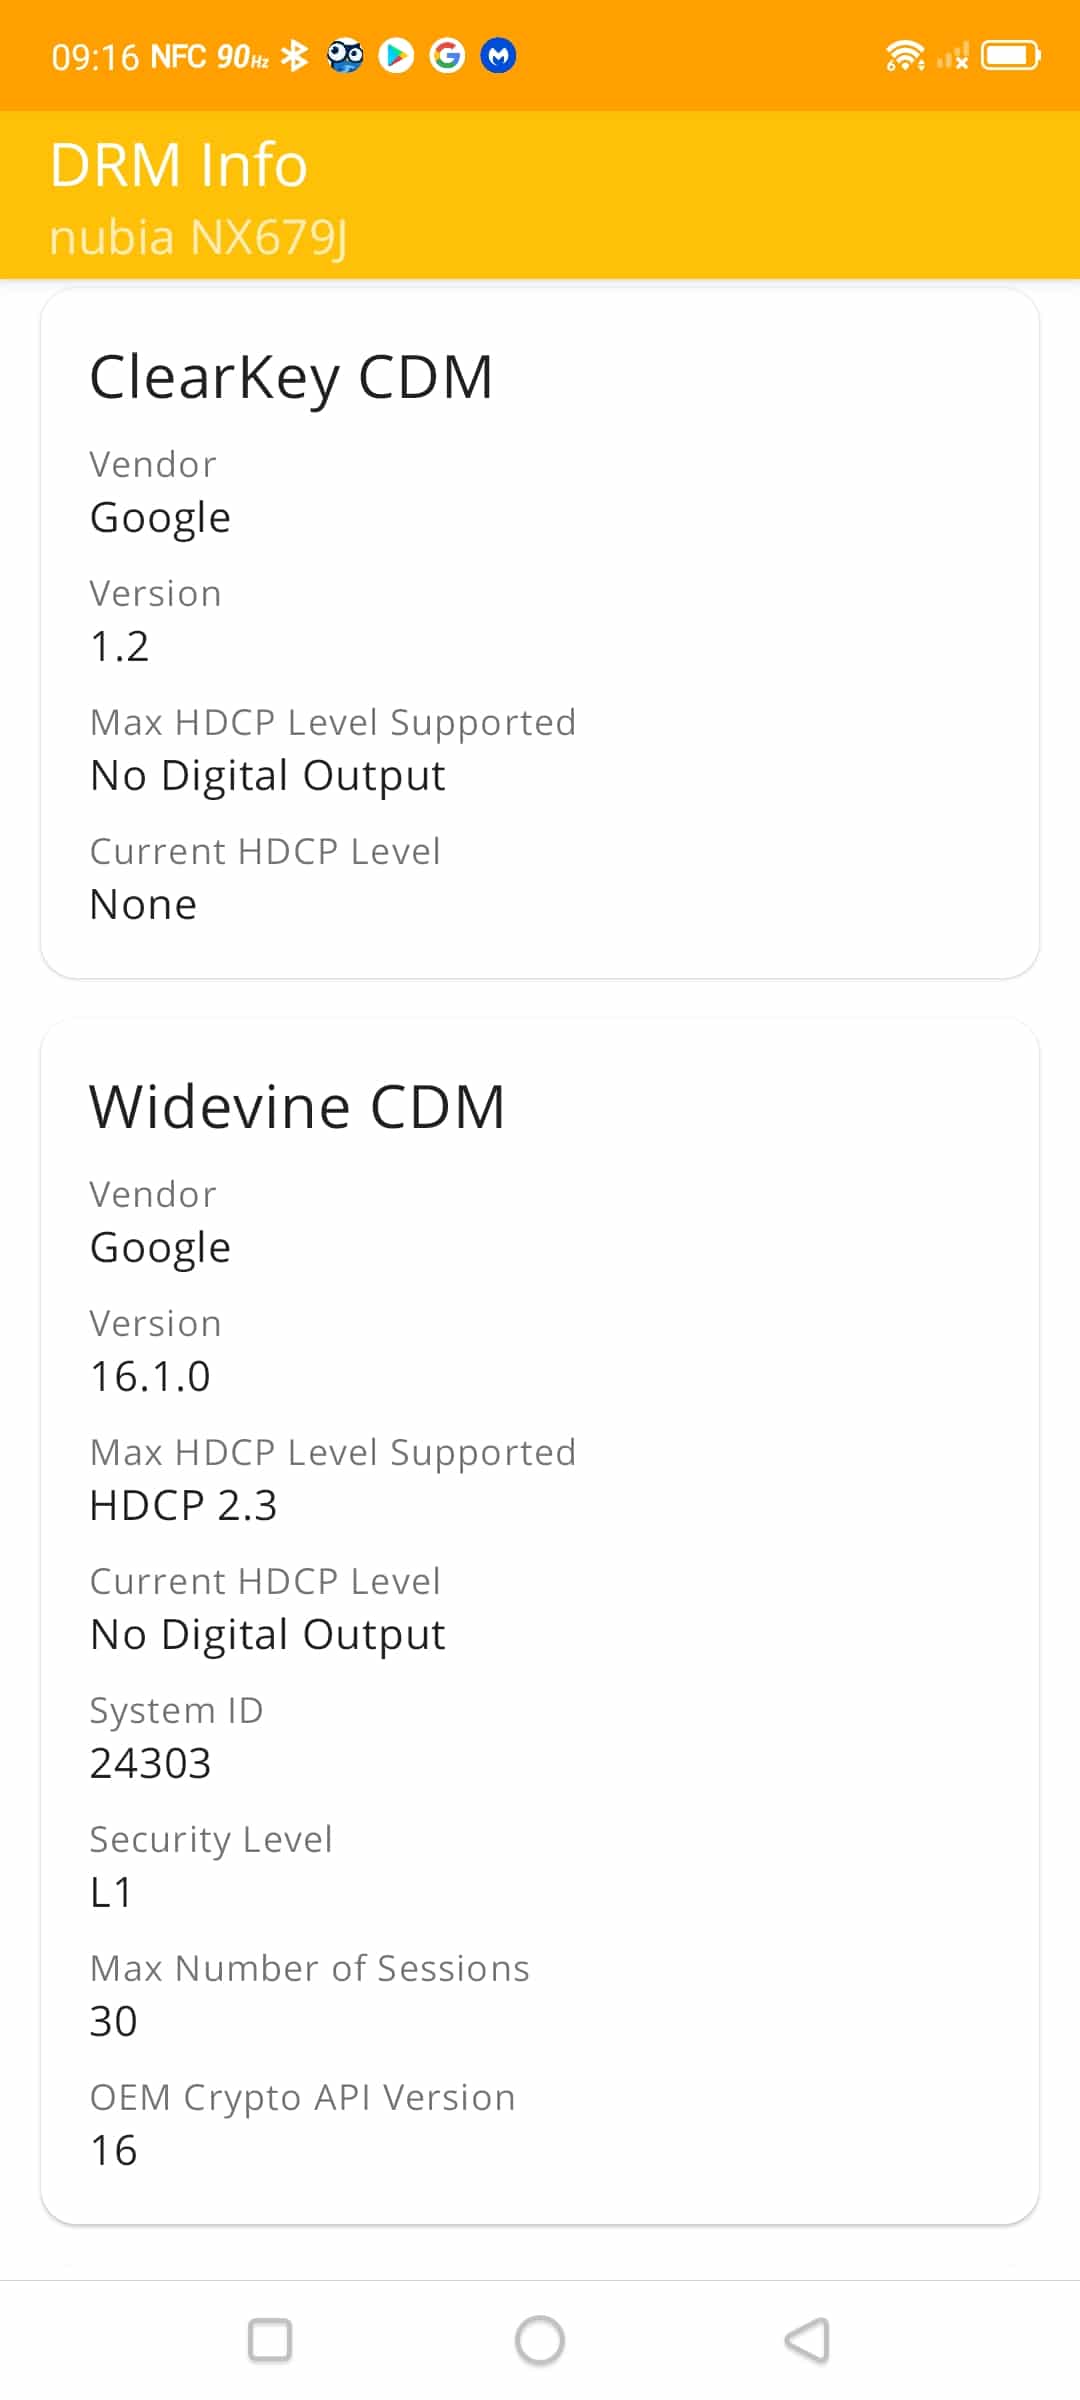
Task: Tap the blue Malwarebytes notification icon
Action: point(498,56)
